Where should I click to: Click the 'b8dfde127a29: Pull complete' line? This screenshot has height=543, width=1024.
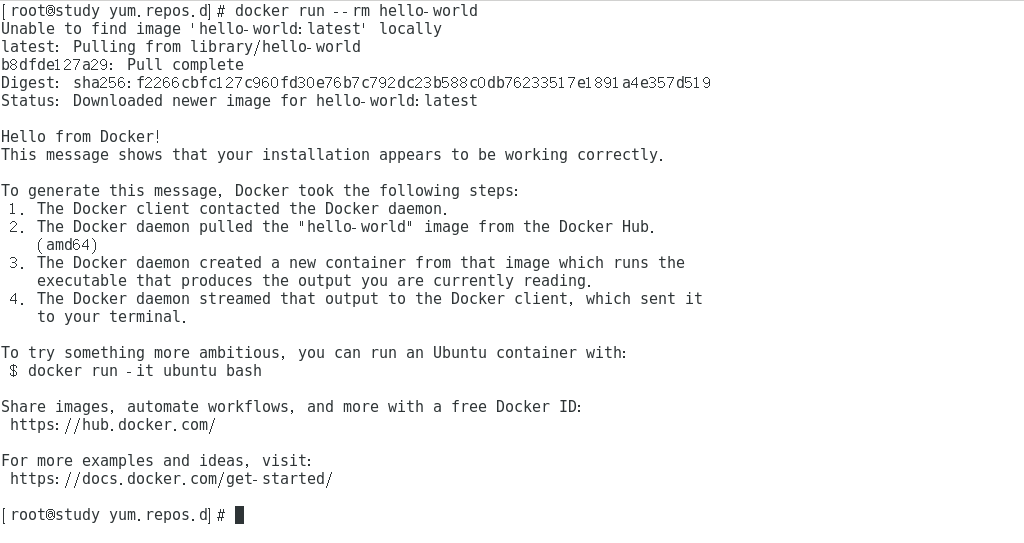[x=123, y=65]
